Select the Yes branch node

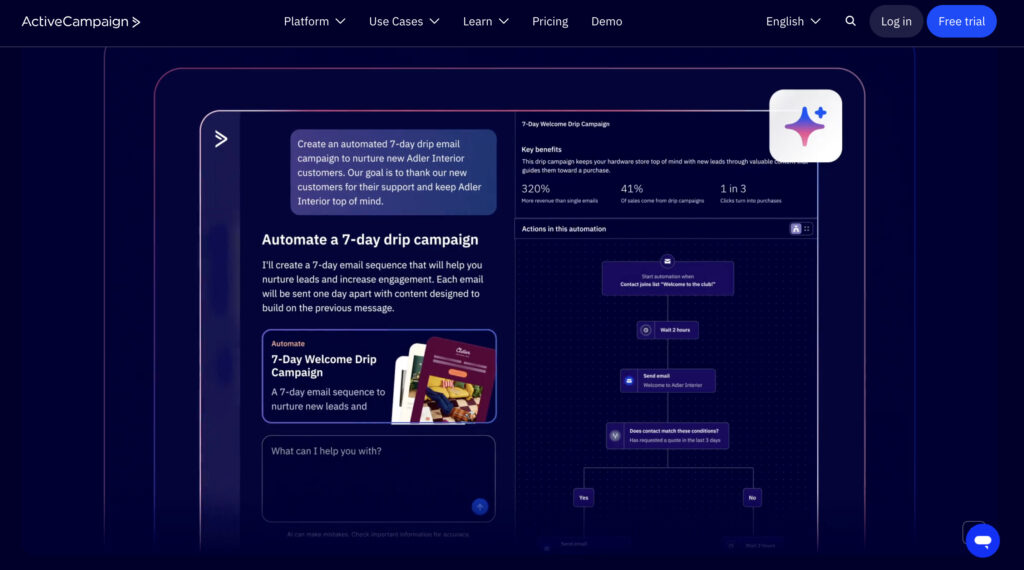coord(583,498)
